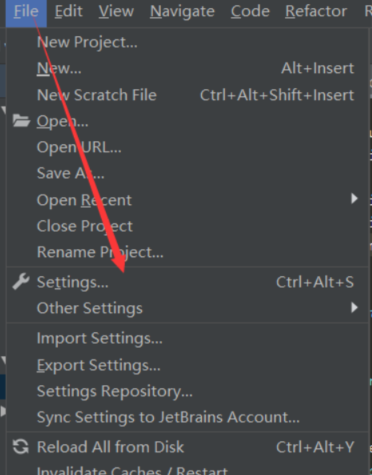Expand the Open Recent submenu arrow
This screenshot has height=475, width=372.
click(x=354, y=199)
